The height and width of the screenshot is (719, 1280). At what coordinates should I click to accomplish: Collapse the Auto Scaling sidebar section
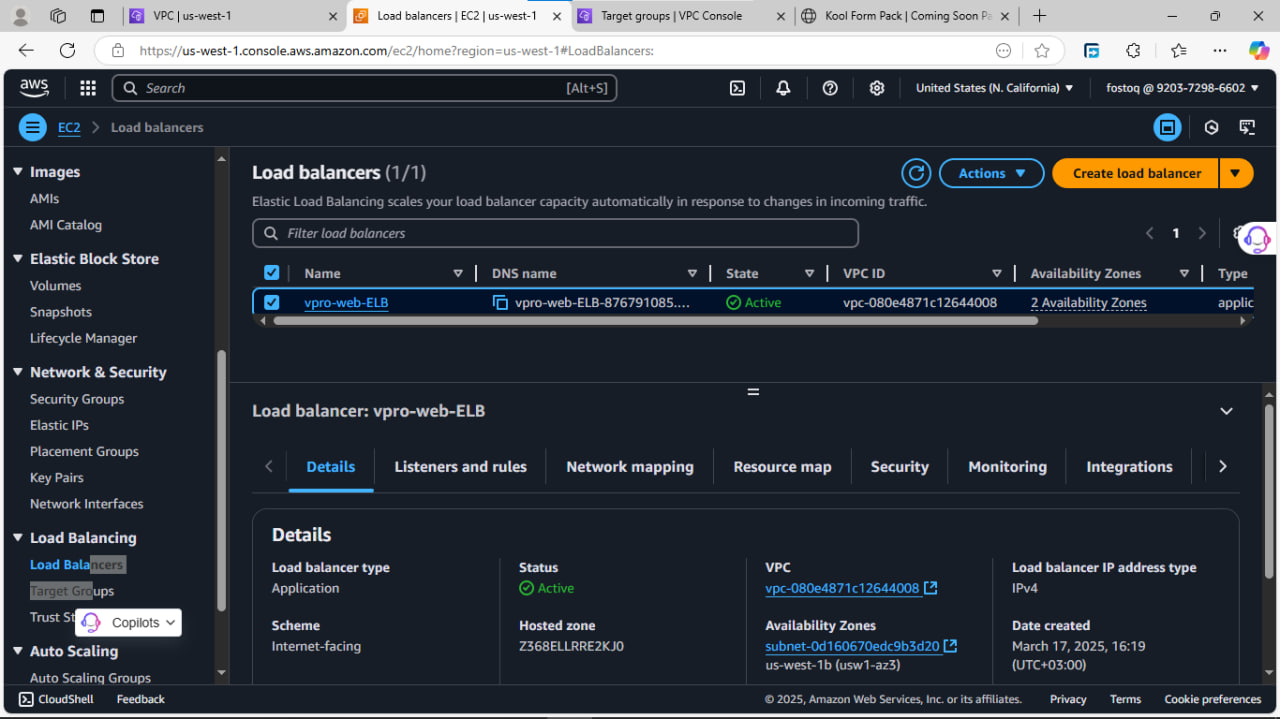(x=18, y=651)
